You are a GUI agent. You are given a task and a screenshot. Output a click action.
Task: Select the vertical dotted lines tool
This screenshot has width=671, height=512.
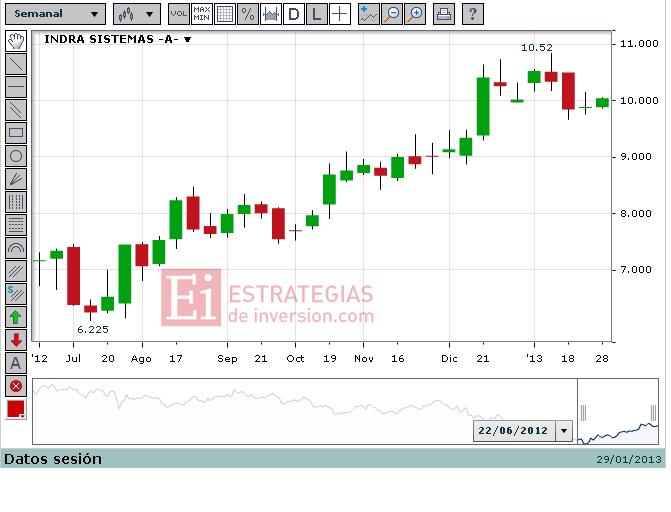point(16,202)
